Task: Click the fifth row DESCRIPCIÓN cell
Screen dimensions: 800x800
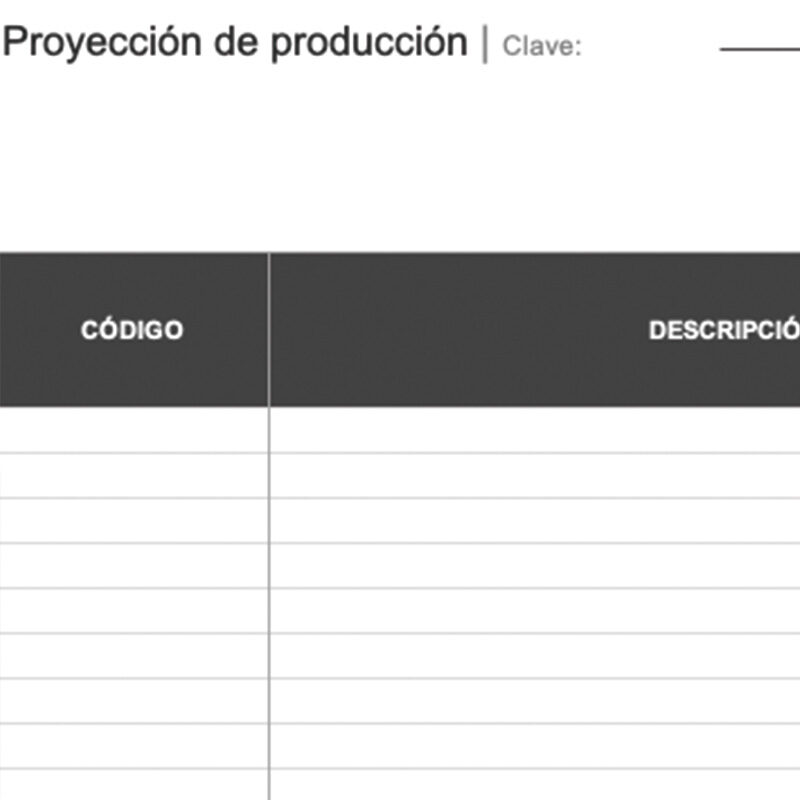Action: [535, 610]
